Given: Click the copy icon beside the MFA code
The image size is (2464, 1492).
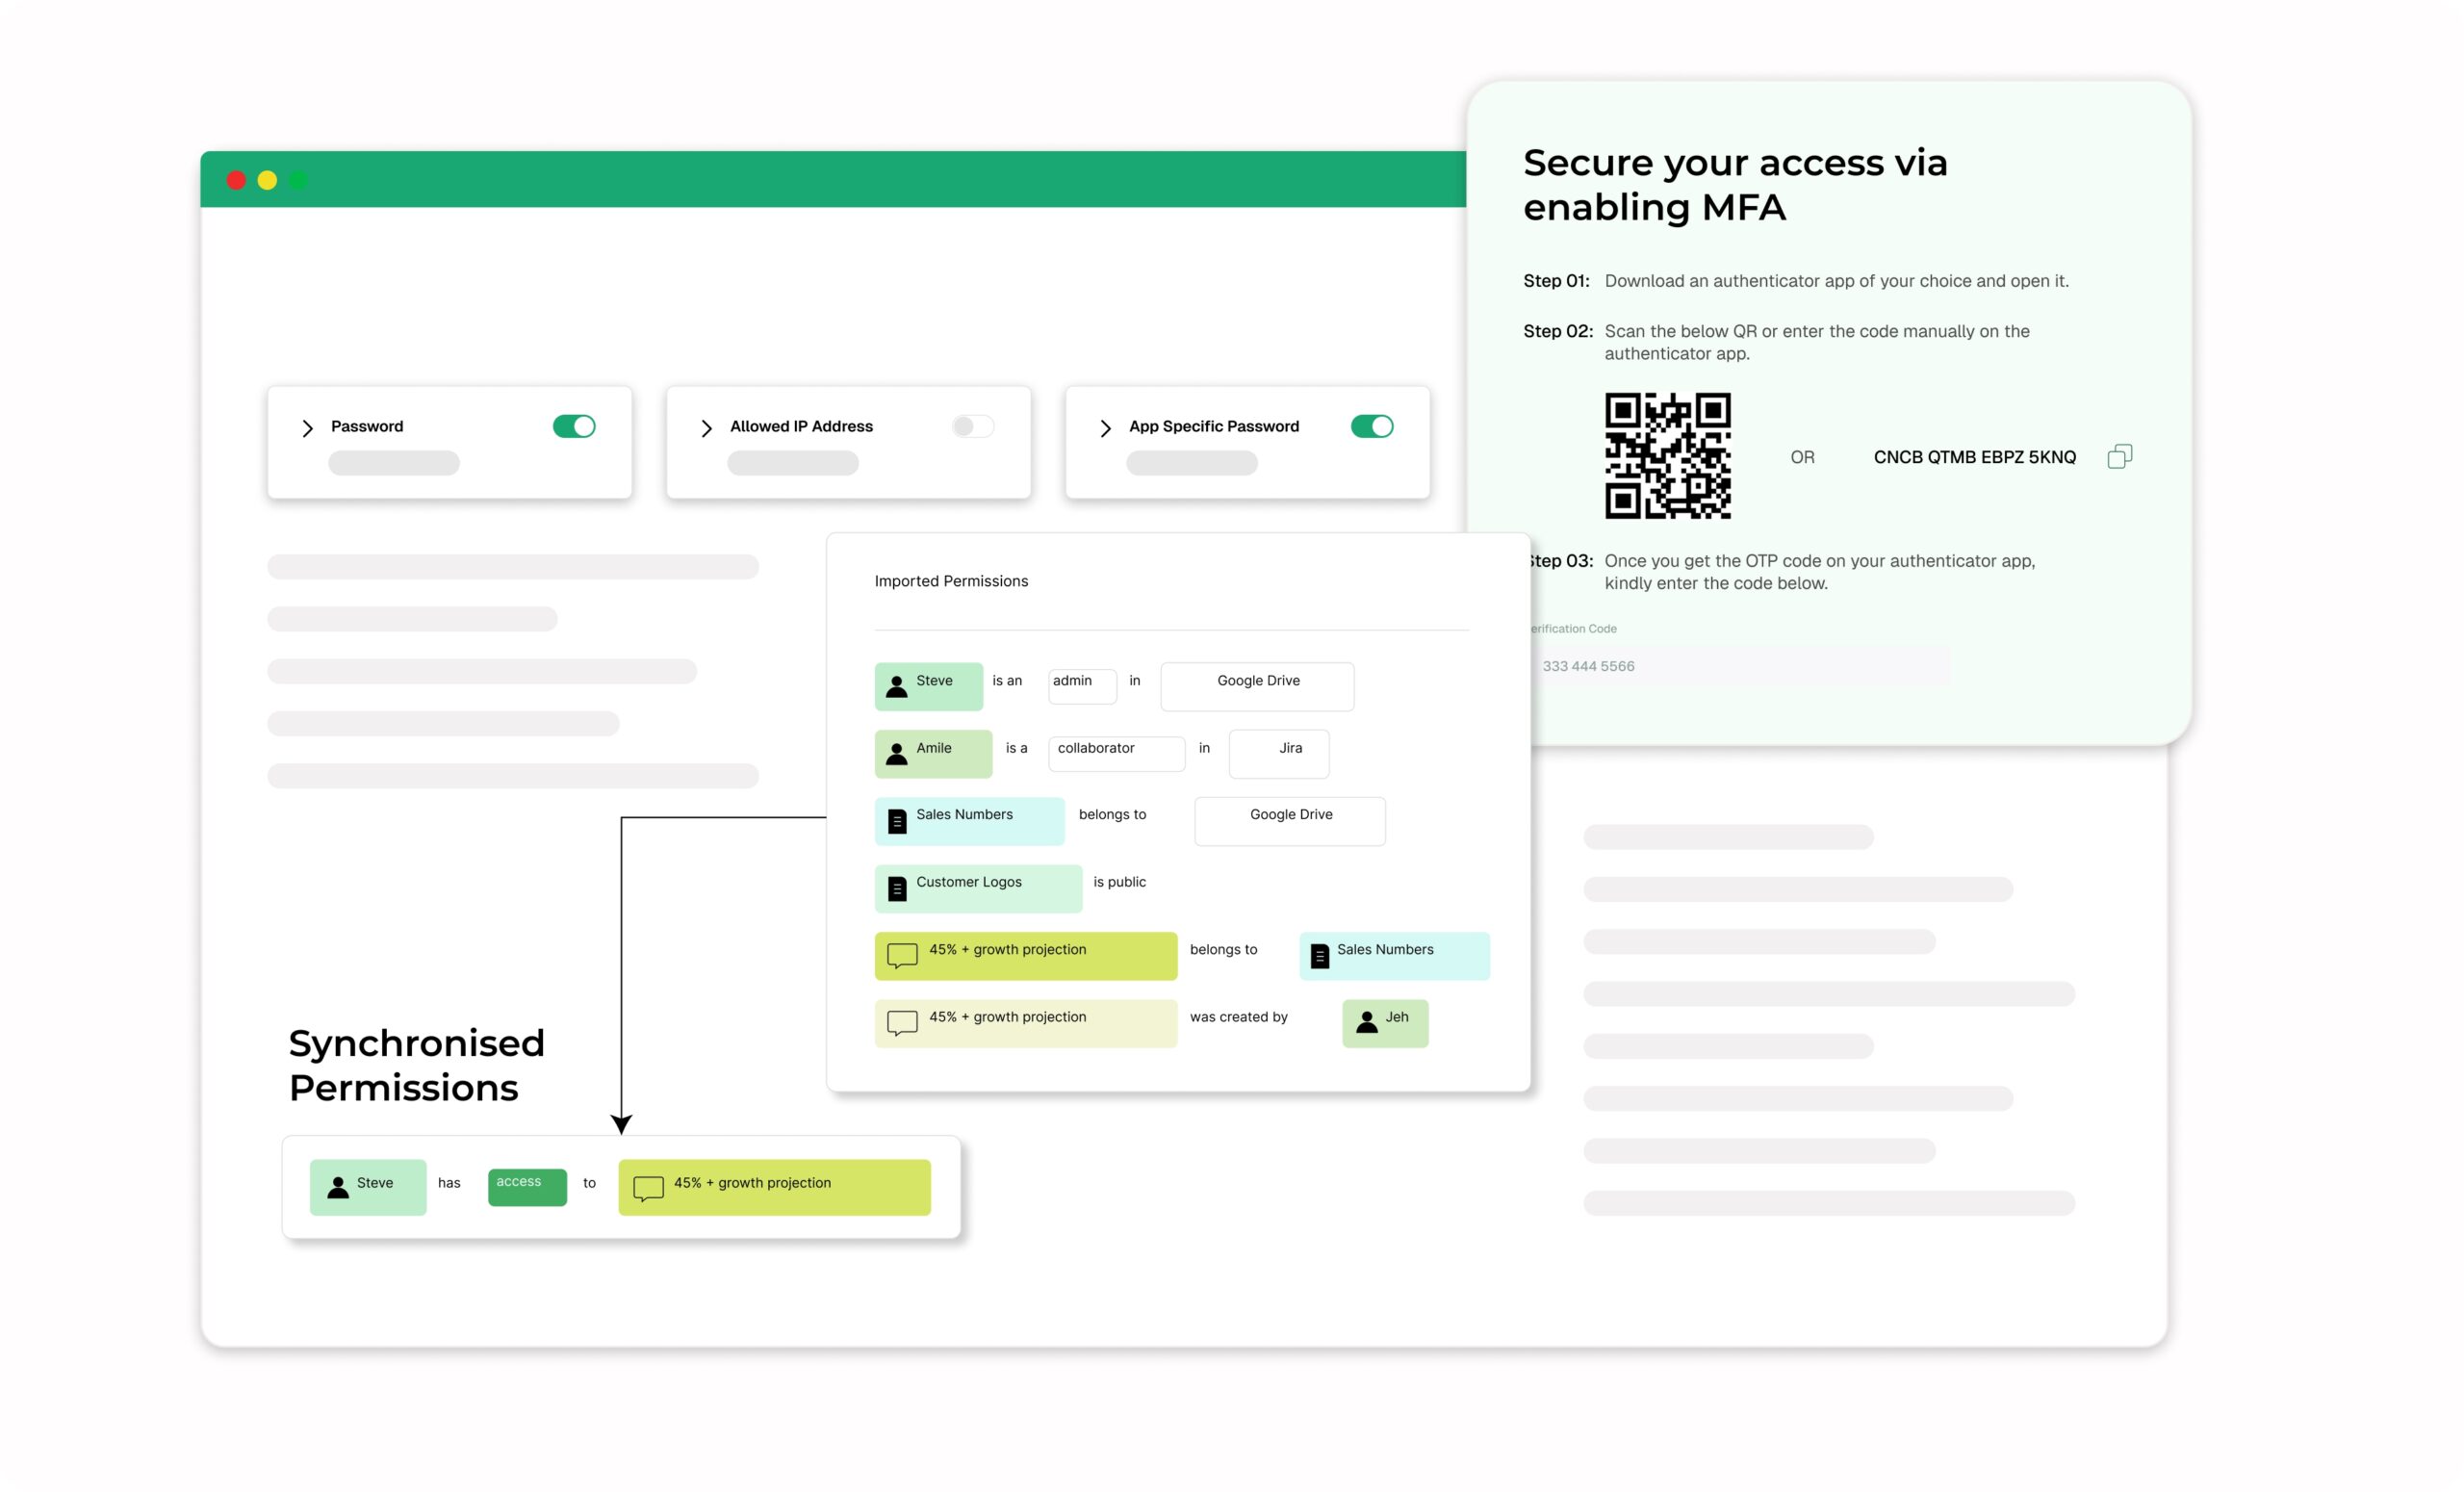Looking at the screenshot, I should pos(2119,457).
